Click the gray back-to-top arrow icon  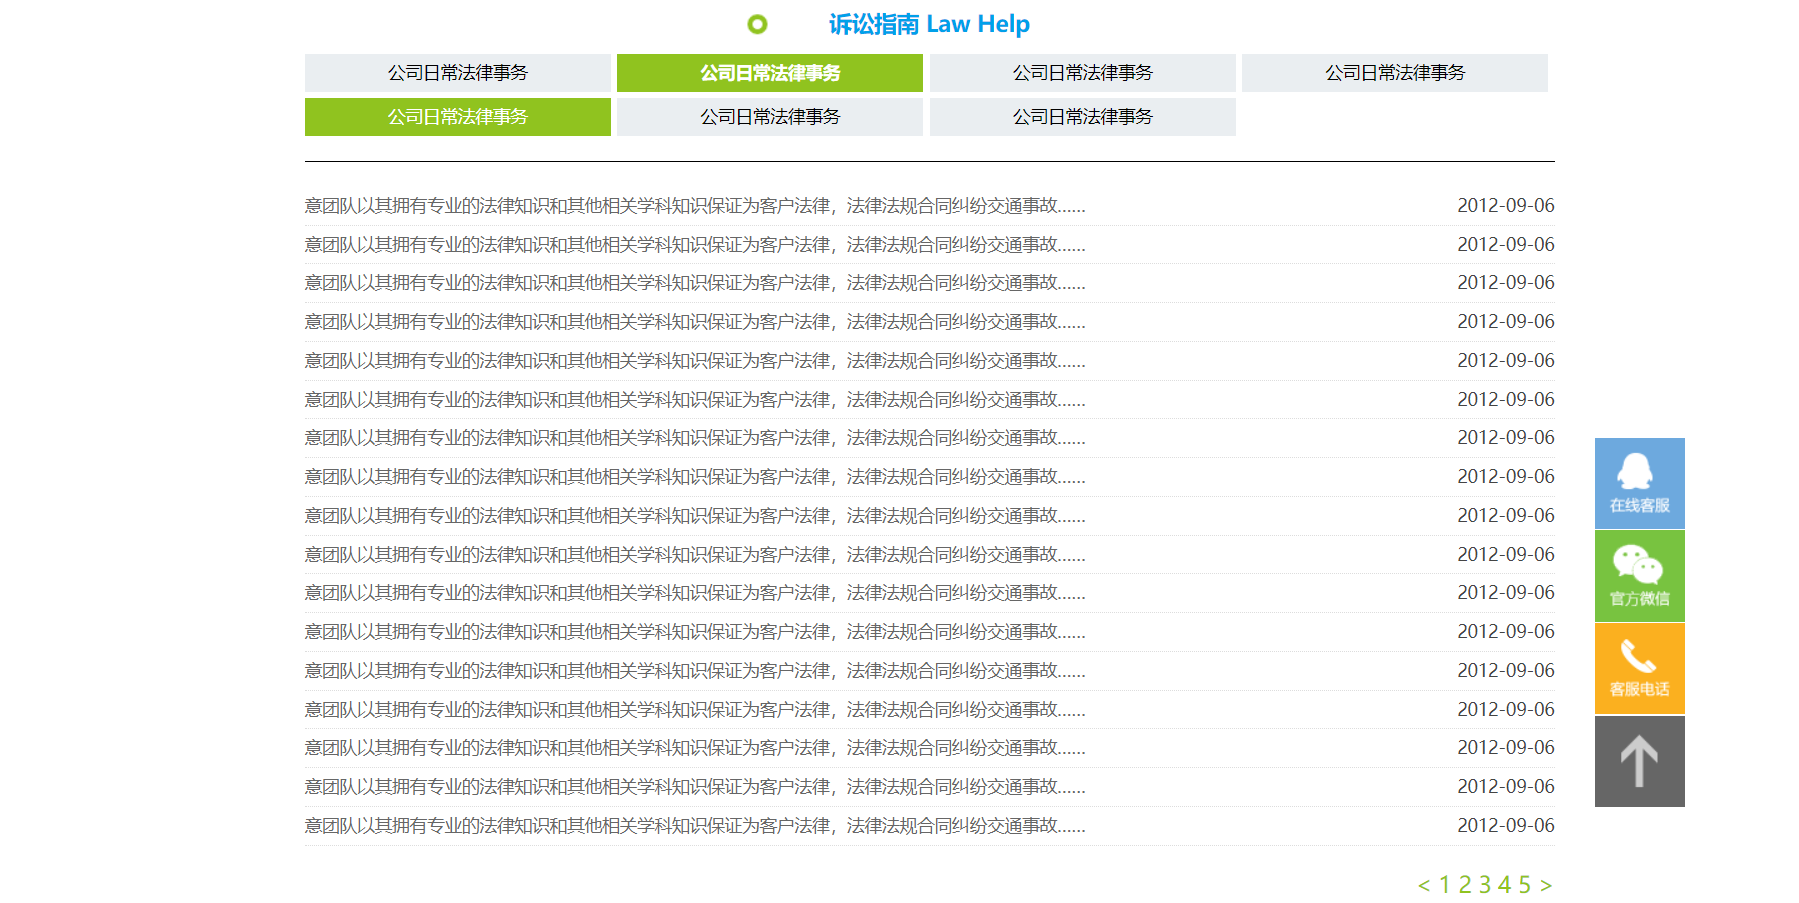[1639, 761]
